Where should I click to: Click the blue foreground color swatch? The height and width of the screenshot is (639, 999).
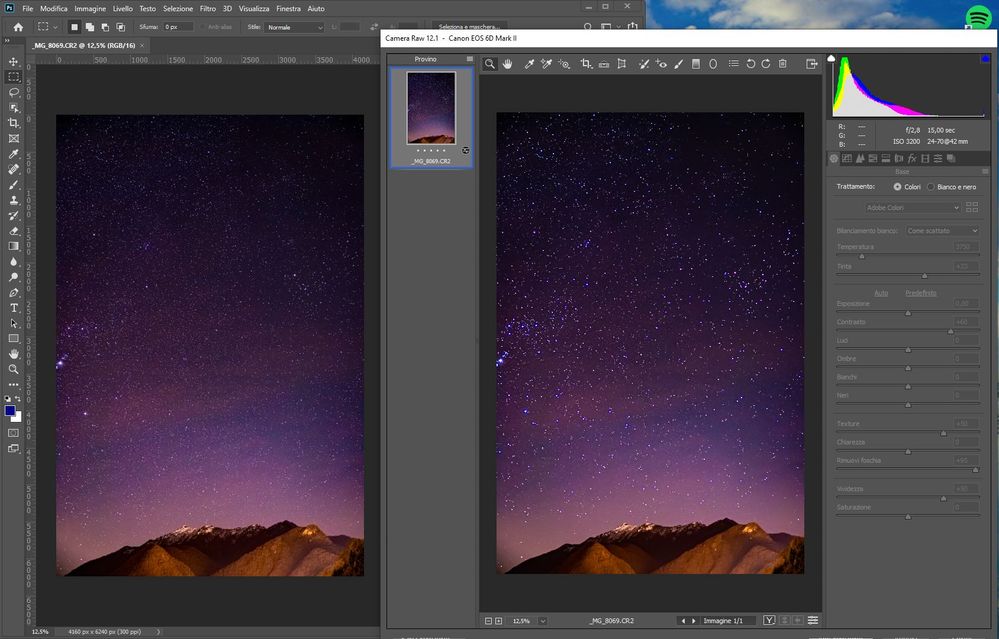(10, 411)
